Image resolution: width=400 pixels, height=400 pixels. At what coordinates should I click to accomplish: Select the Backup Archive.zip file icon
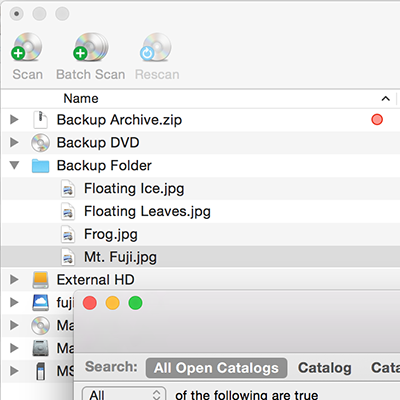pyautogui.click(x=40, y=120)
